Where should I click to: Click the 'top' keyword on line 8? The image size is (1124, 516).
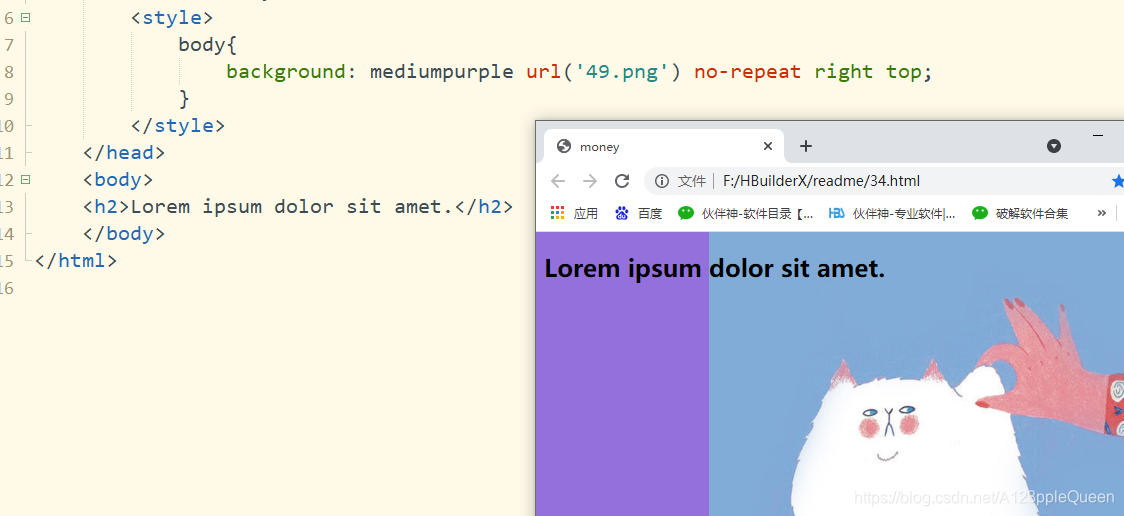click(903, 72)
